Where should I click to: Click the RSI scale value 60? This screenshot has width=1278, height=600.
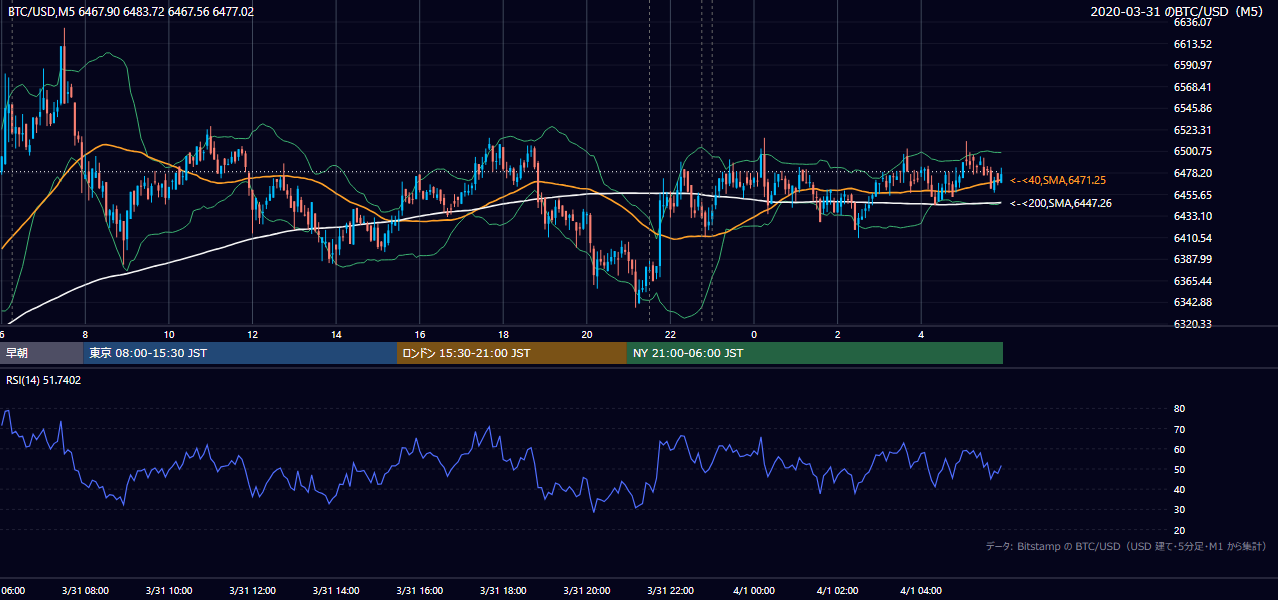tap(1179, 449)
